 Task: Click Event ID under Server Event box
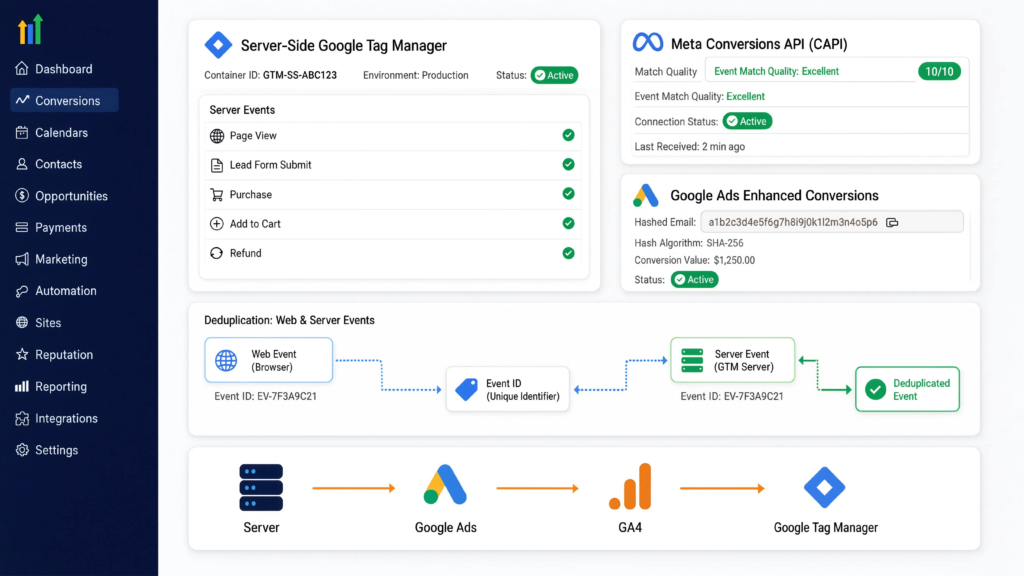731,396
